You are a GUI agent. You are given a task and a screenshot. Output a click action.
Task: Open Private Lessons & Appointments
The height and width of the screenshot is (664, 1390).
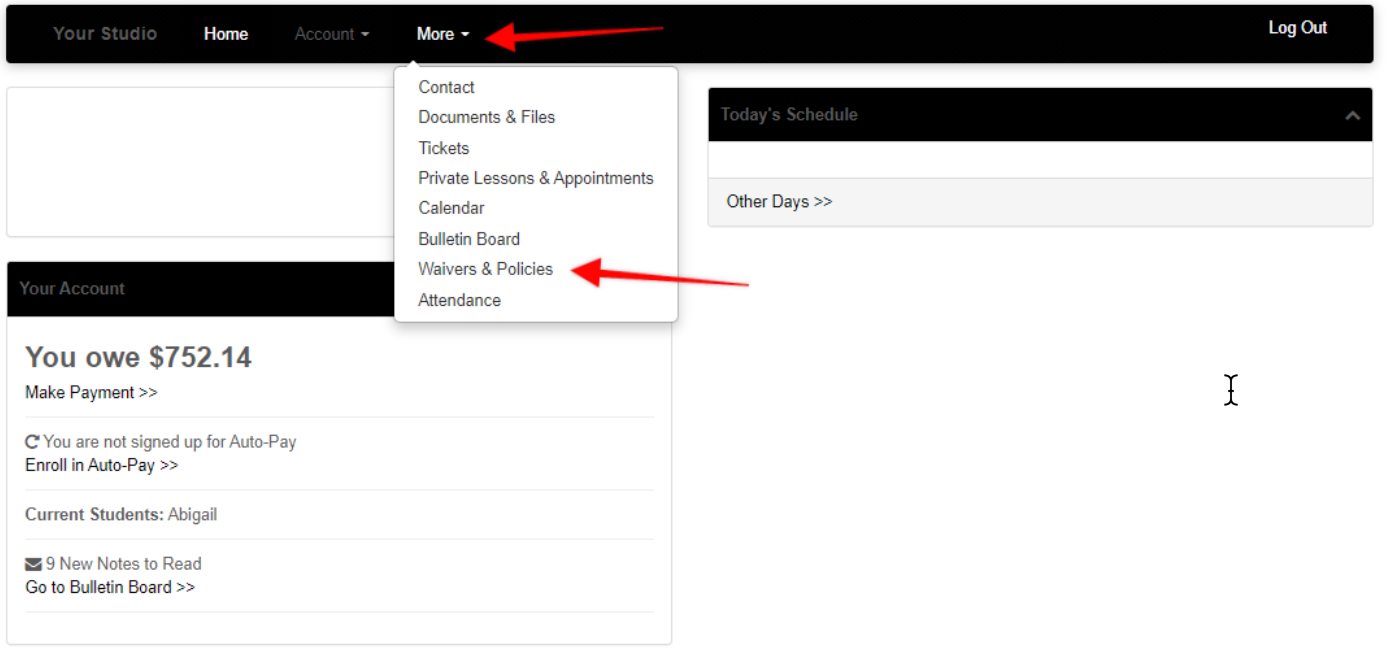tap(535, 178)
